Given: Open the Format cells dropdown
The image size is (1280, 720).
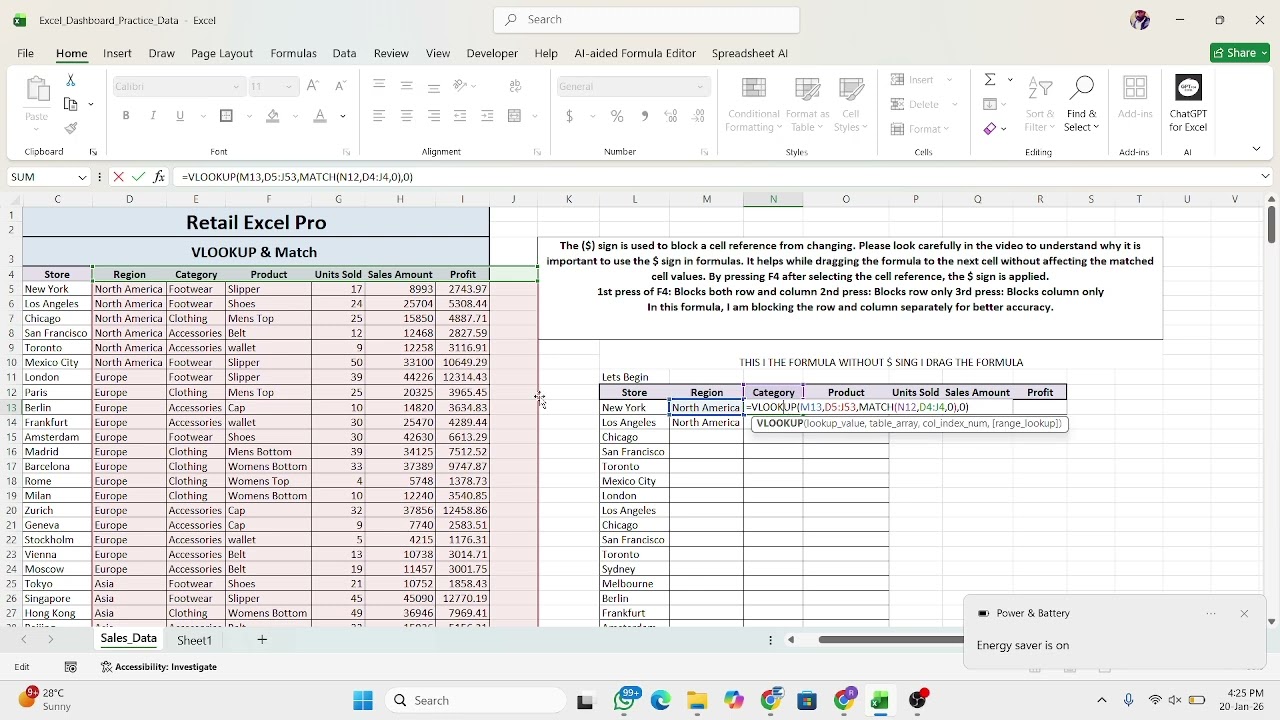Looking at the screenshot, I should click(x=920, y=128).
